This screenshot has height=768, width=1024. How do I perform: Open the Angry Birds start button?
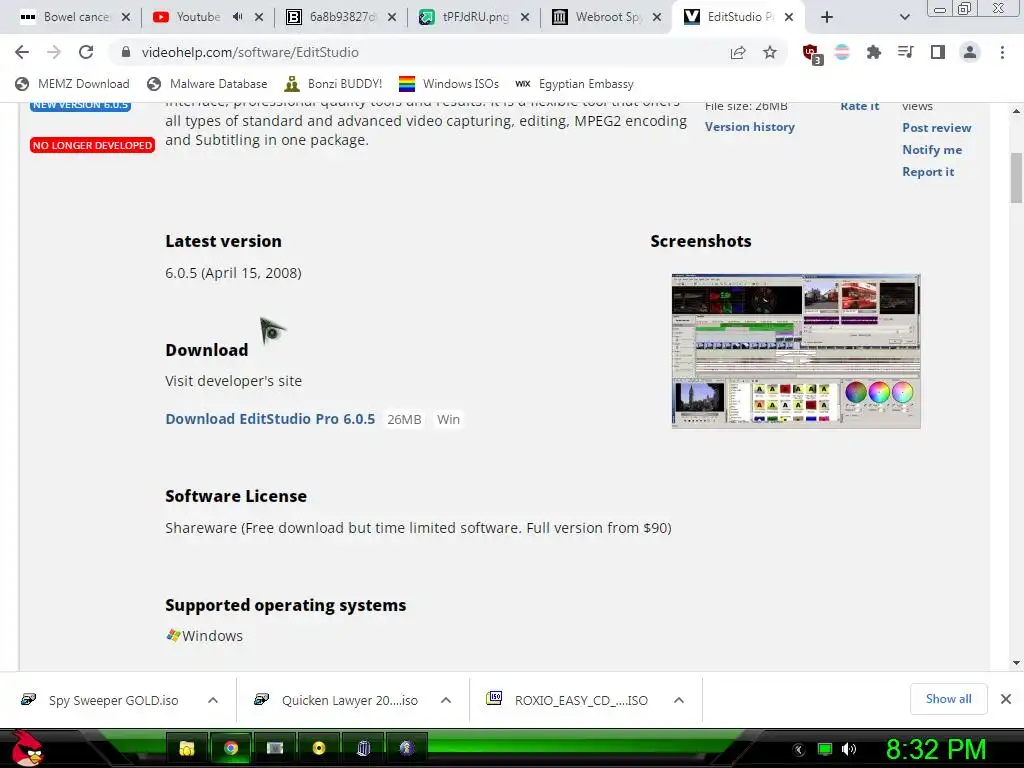point(27,748)
